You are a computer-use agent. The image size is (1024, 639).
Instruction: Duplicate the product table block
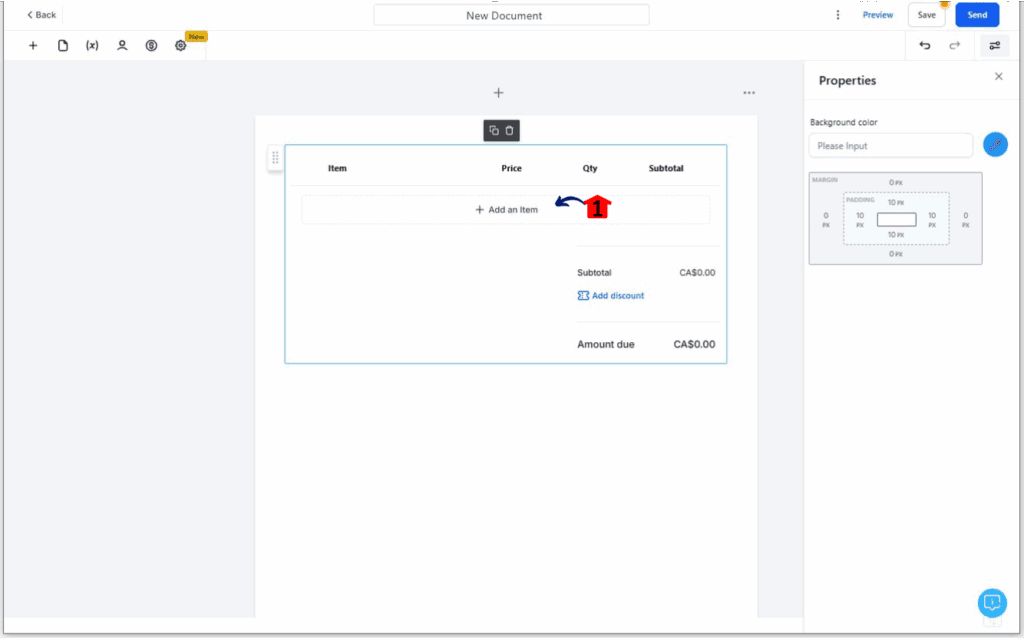pos(494,130)
